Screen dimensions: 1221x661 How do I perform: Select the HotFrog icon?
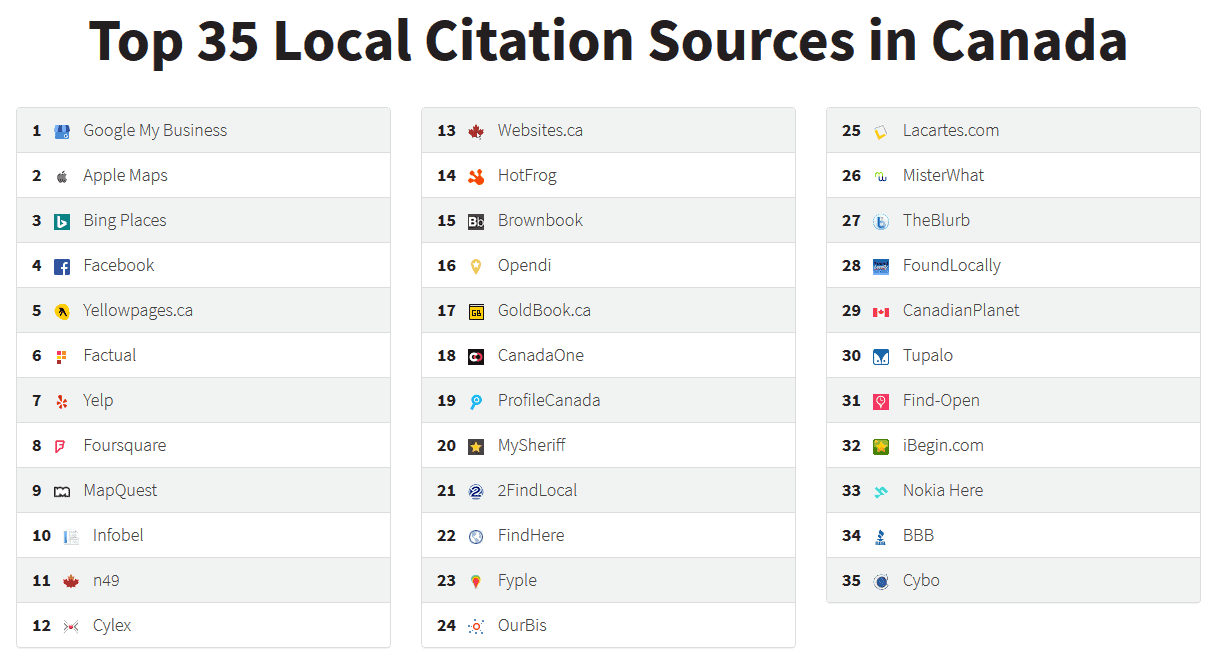click(478, 175)
